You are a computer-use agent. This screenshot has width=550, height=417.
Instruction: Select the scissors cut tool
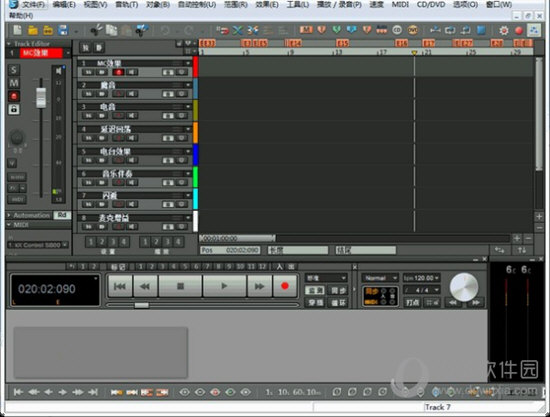[96, 31]
